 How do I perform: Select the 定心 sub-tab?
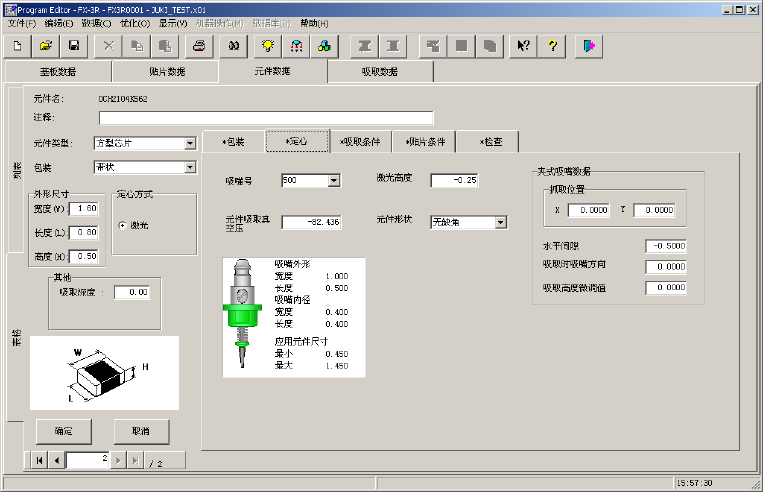[297, 141]
